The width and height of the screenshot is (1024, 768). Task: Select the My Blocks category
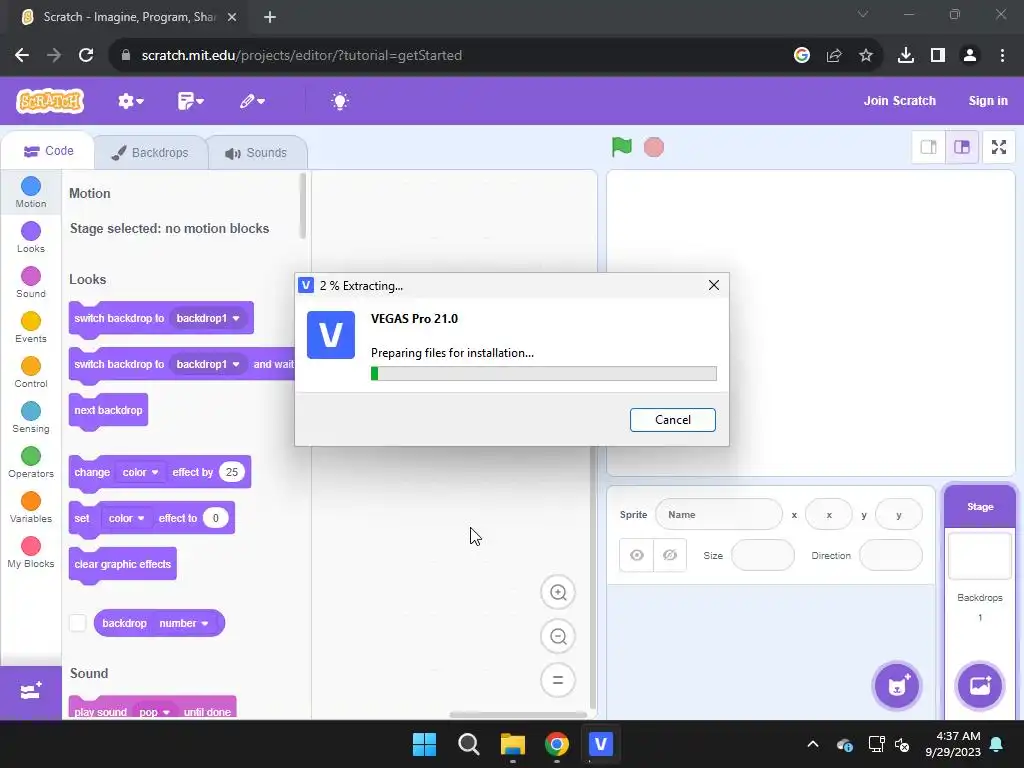pyautogui.click(x=31, y=552)
